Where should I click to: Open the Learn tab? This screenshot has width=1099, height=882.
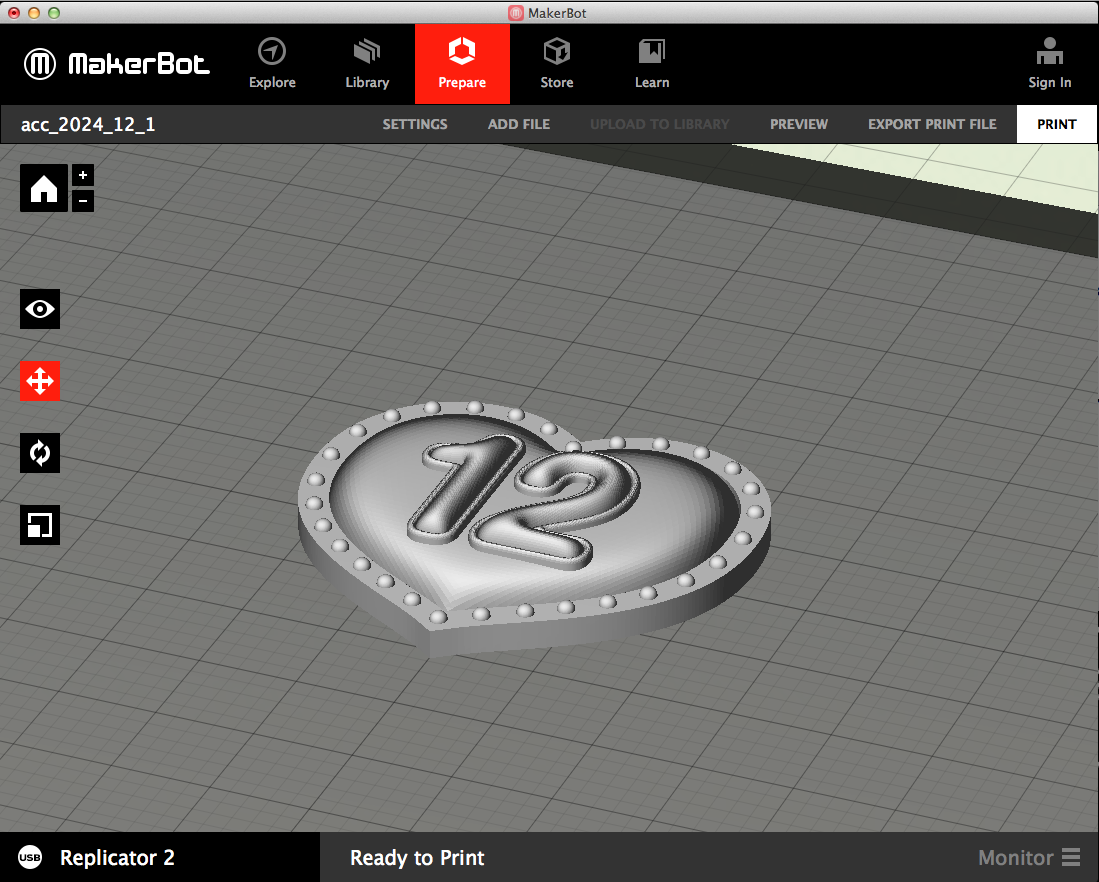(652, 64)
